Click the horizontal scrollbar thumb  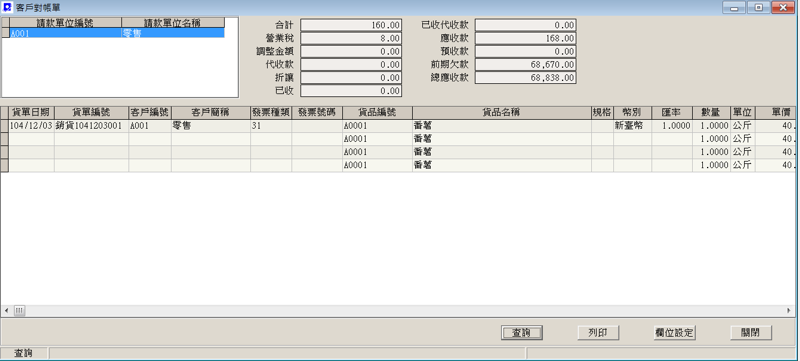[19, 310]
